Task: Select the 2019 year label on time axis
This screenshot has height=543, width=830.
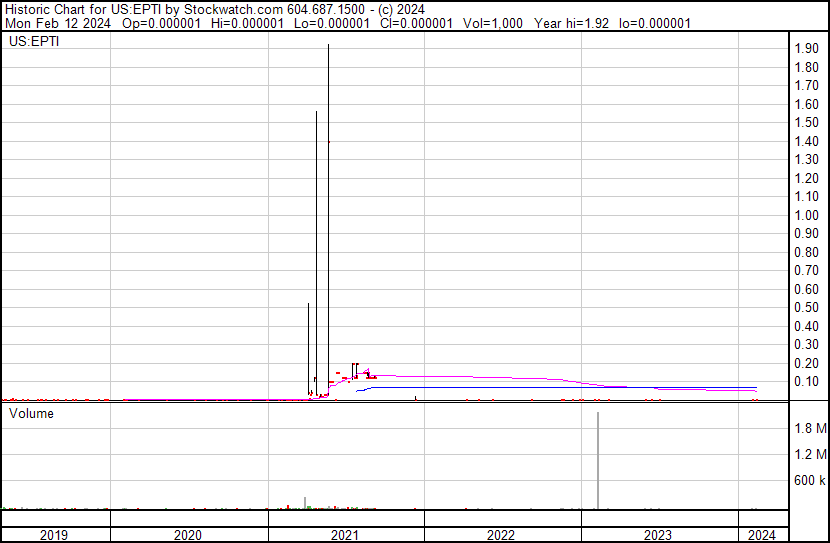Action: (x=54, y=535)
